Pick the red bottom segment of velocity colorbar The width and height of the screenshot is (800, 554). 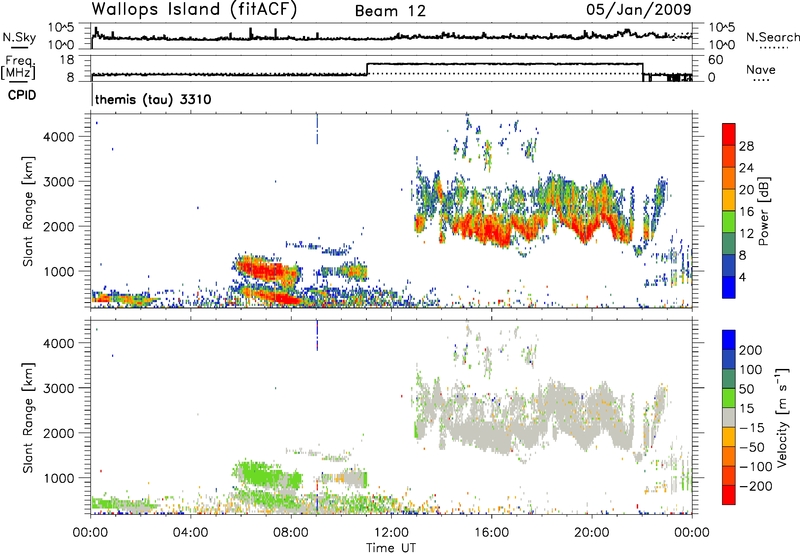[729, 495]
